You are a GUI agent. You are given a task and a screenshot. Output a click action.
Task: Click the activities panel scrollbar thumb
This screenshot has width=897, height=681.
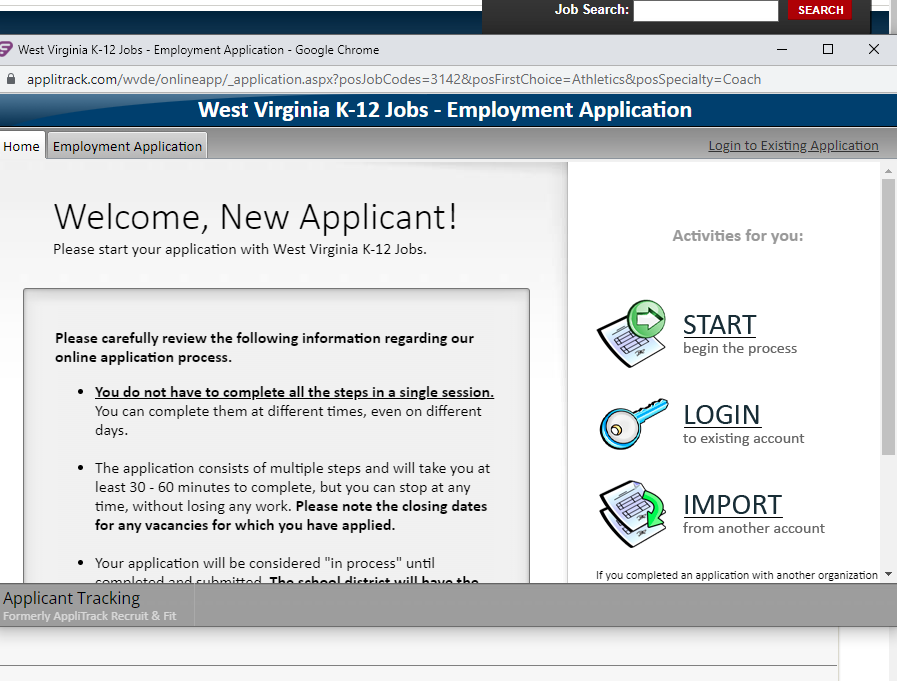(x=888, y=317)
